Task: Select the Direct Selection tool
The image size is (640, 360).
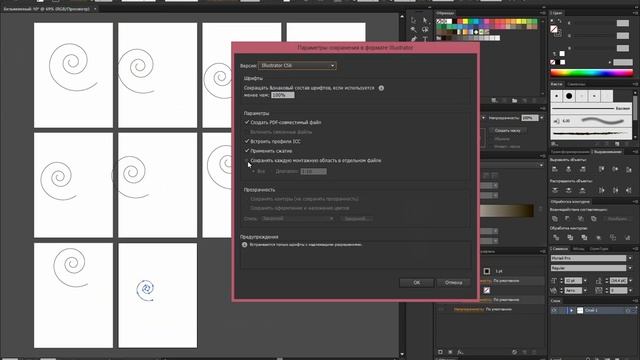Action: [x=425, y=20]
